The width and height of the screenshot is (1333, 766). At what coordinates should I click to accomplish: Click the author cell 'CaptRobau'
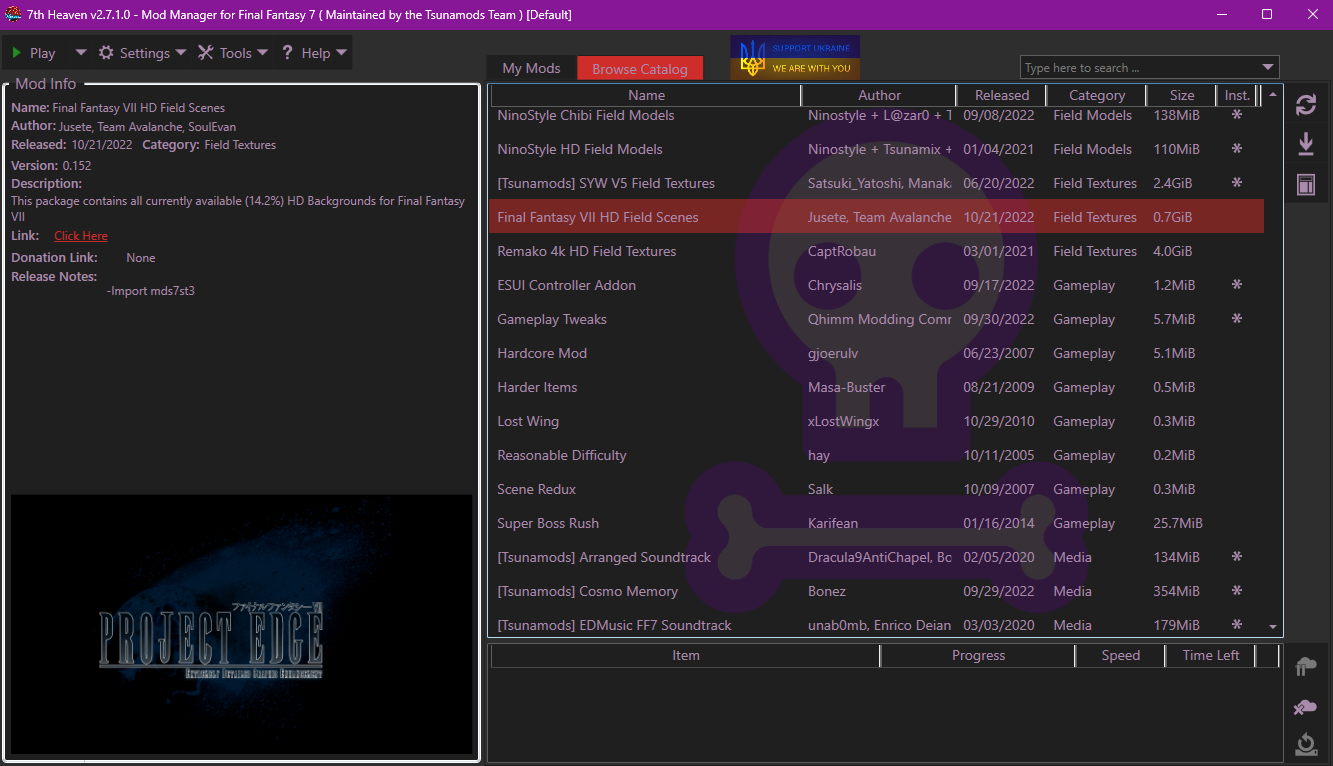point(842,251)
